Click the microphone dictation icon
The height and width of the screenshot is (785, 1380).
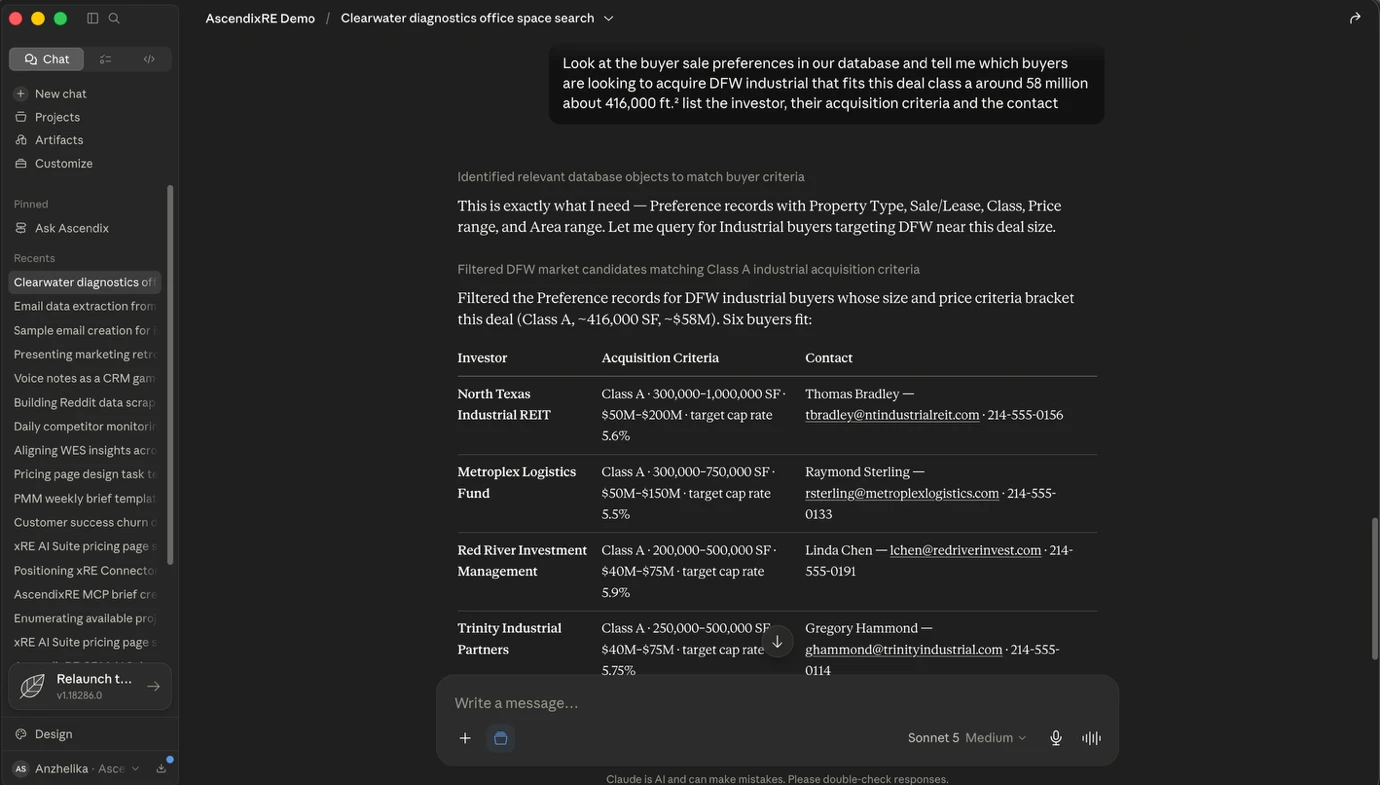(1056, 738)
